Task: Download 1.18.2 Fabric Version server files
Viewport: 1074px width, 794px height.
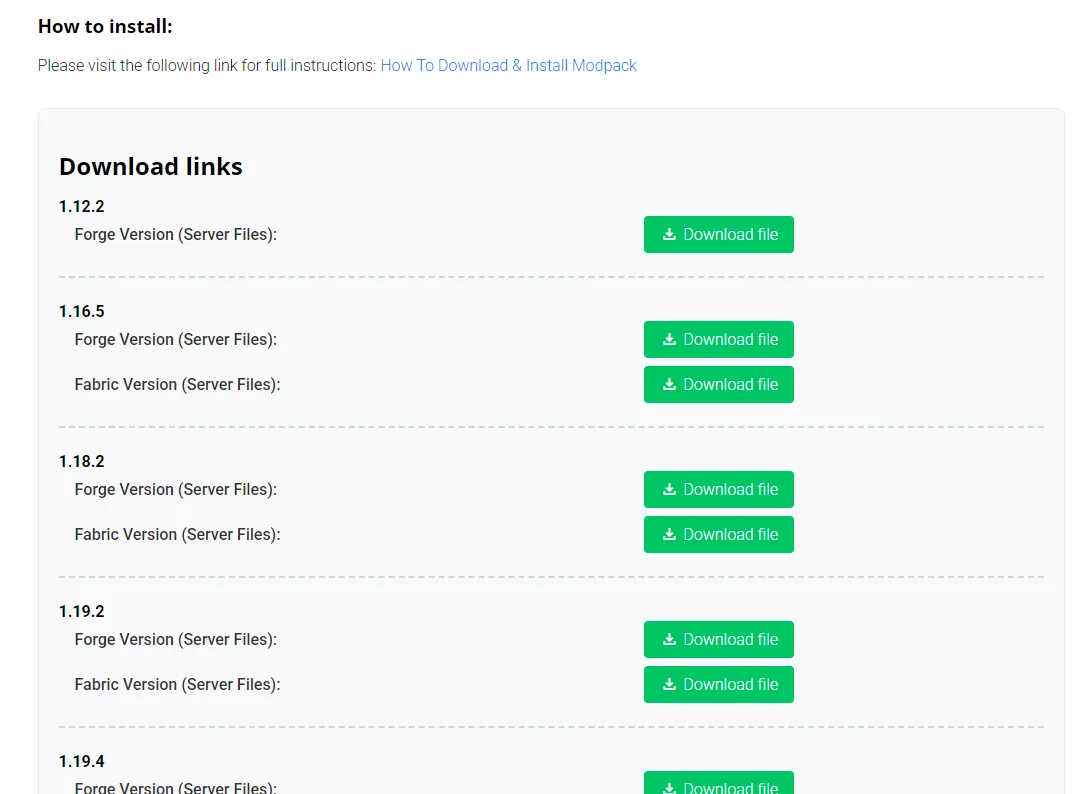Action: [x=719, y=534]
